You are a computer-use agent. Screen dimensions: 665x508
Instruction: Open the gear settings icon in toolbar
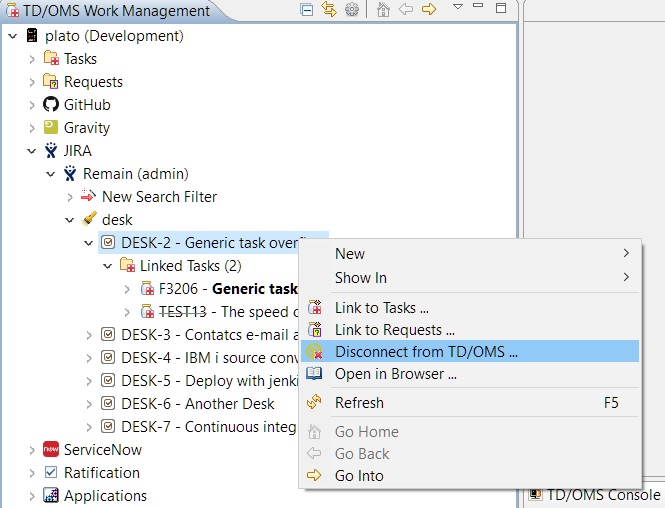[352, 10]
